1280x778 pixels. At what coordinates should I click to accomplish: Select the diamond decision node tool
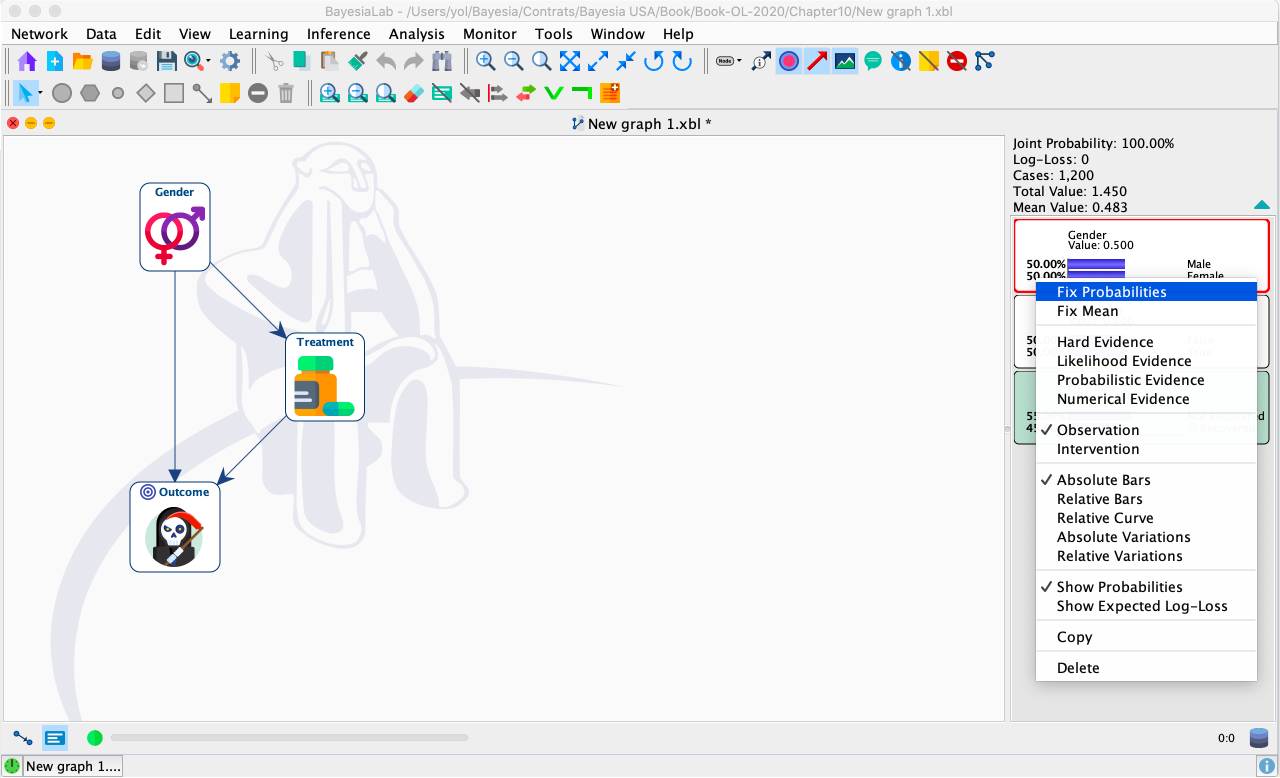(146, 93)
